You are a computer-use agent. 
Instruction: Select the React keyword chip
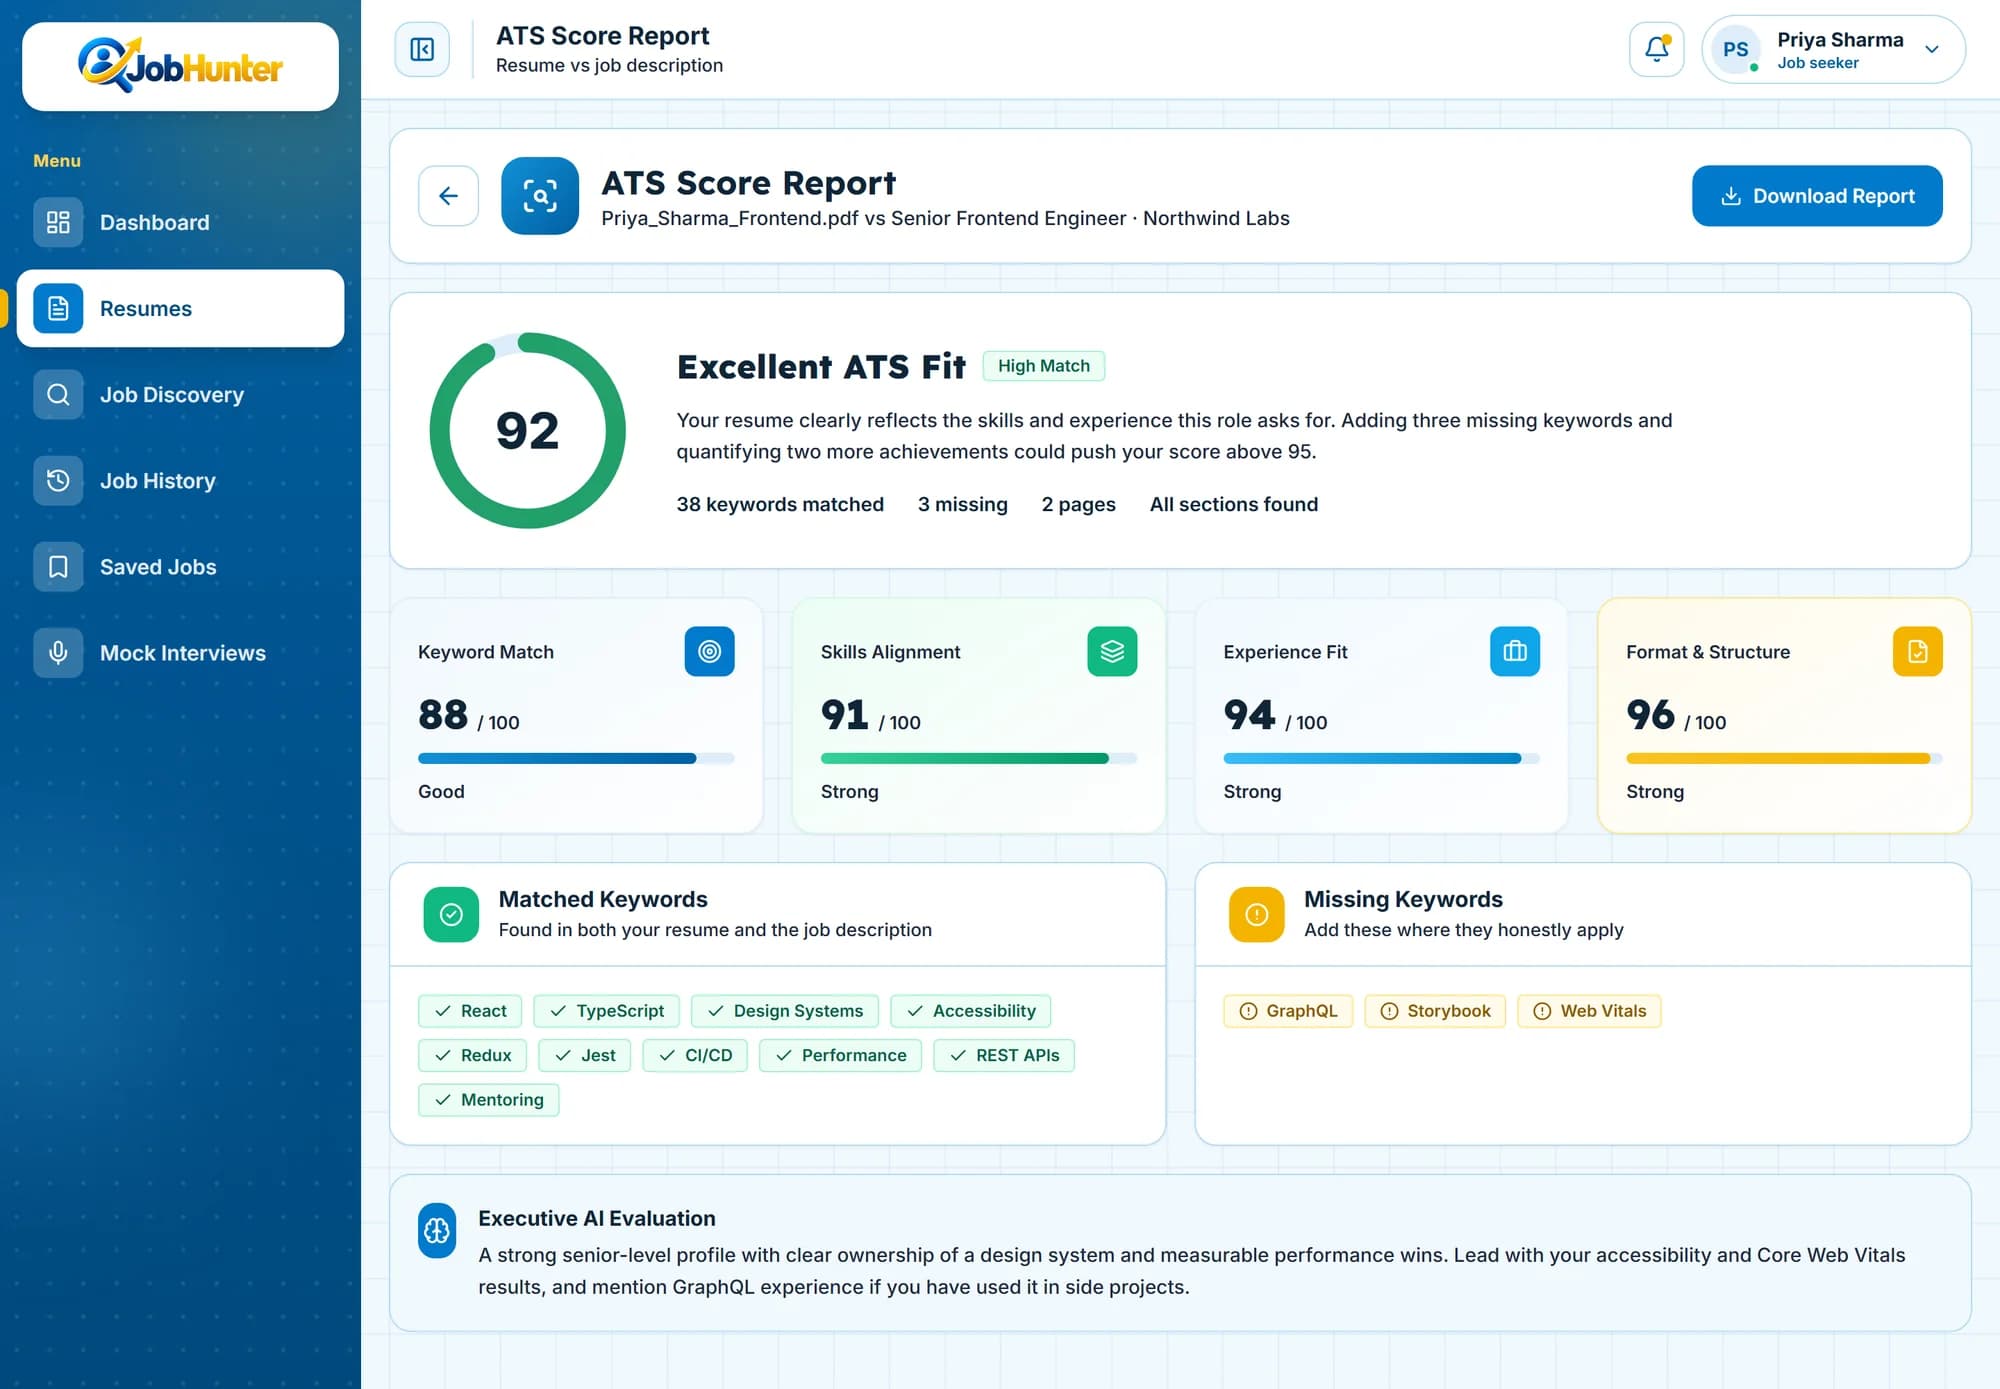[470, 1011]
